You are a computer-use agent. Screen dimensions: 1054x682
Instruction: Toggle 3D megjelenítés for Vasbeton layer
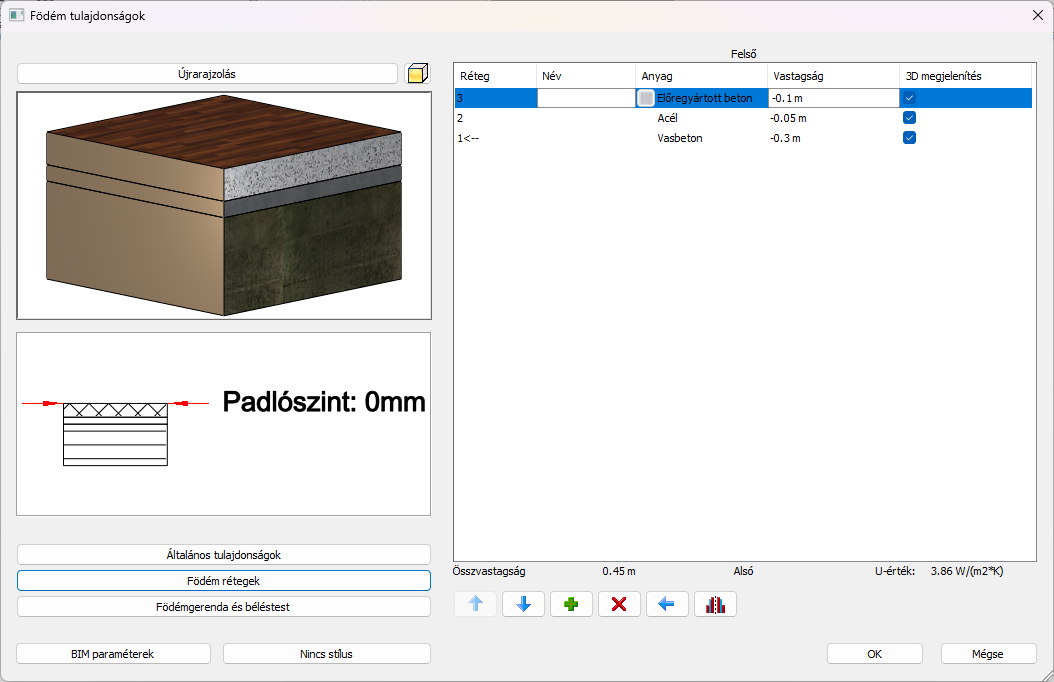pos(909,138)
